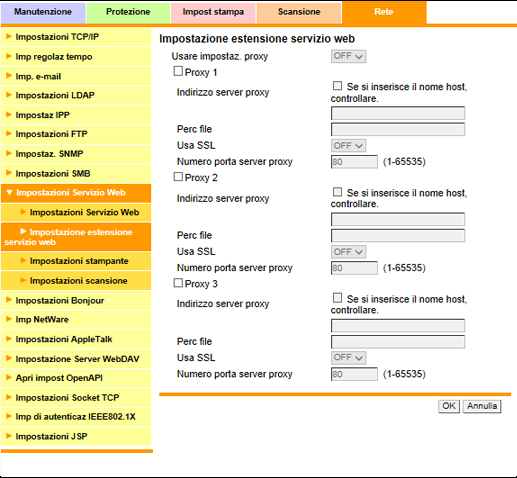The width and height of the screenshot is (517, 478).
Task: Focus Proxy 2 server address field
Action: 398,219
